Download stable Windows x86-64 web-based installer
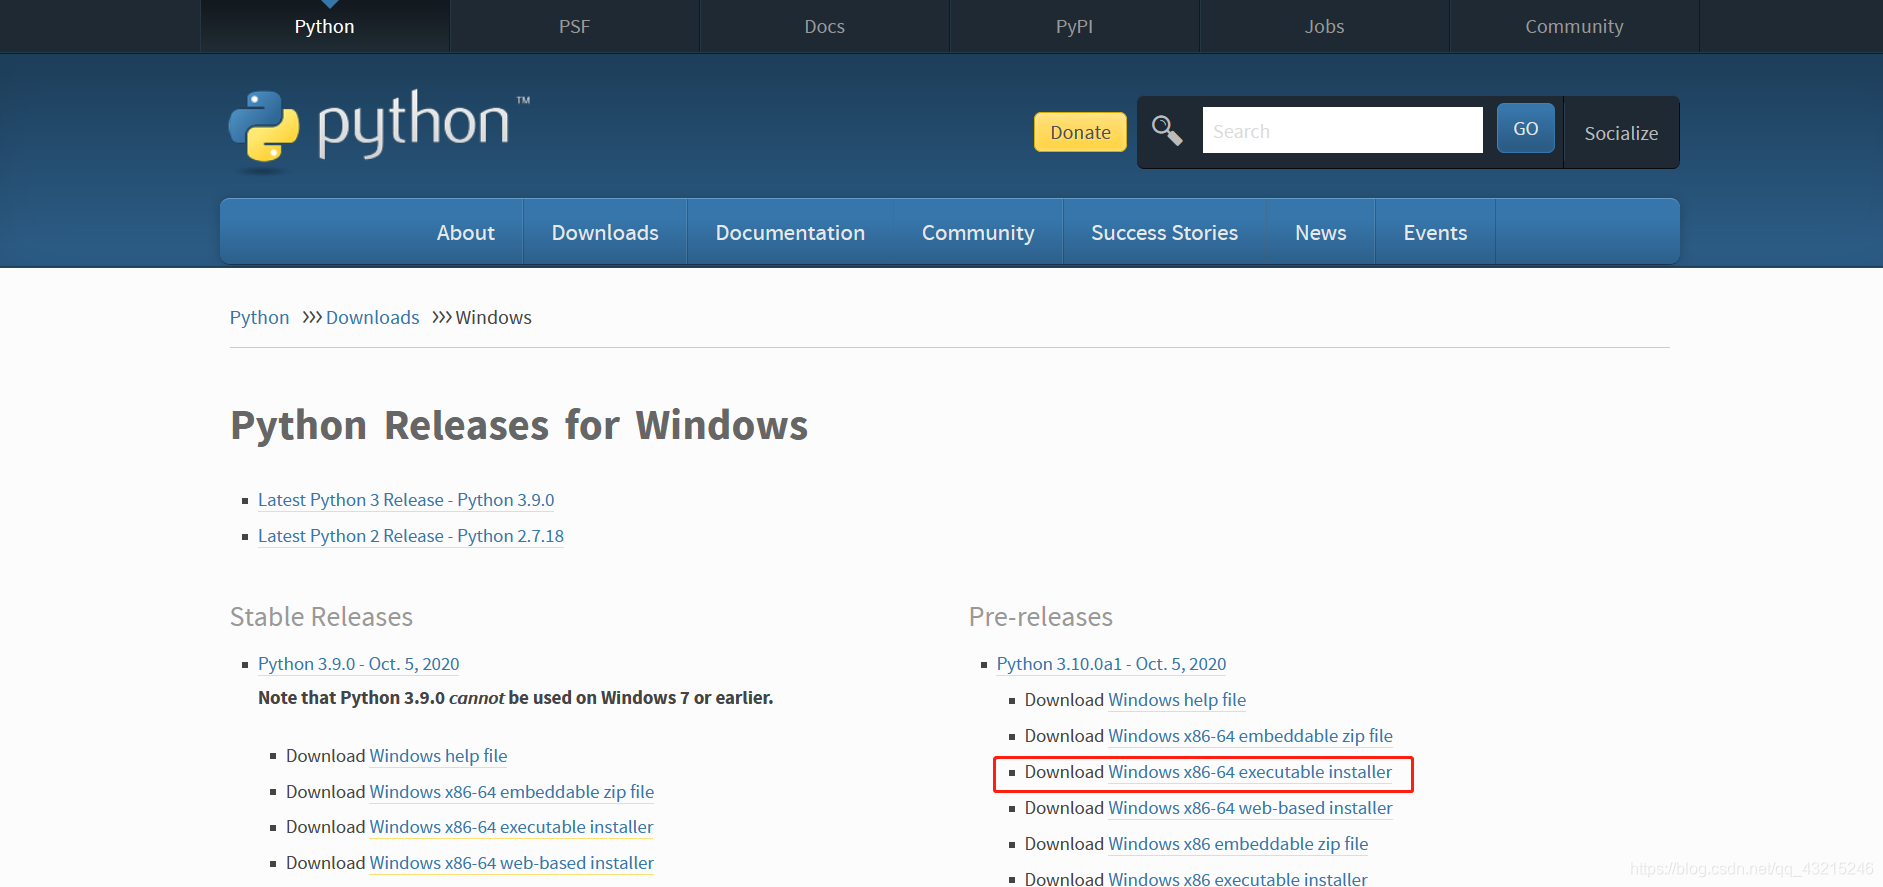Viewport: 1883px width, 887px height. [x=511, y=863]
